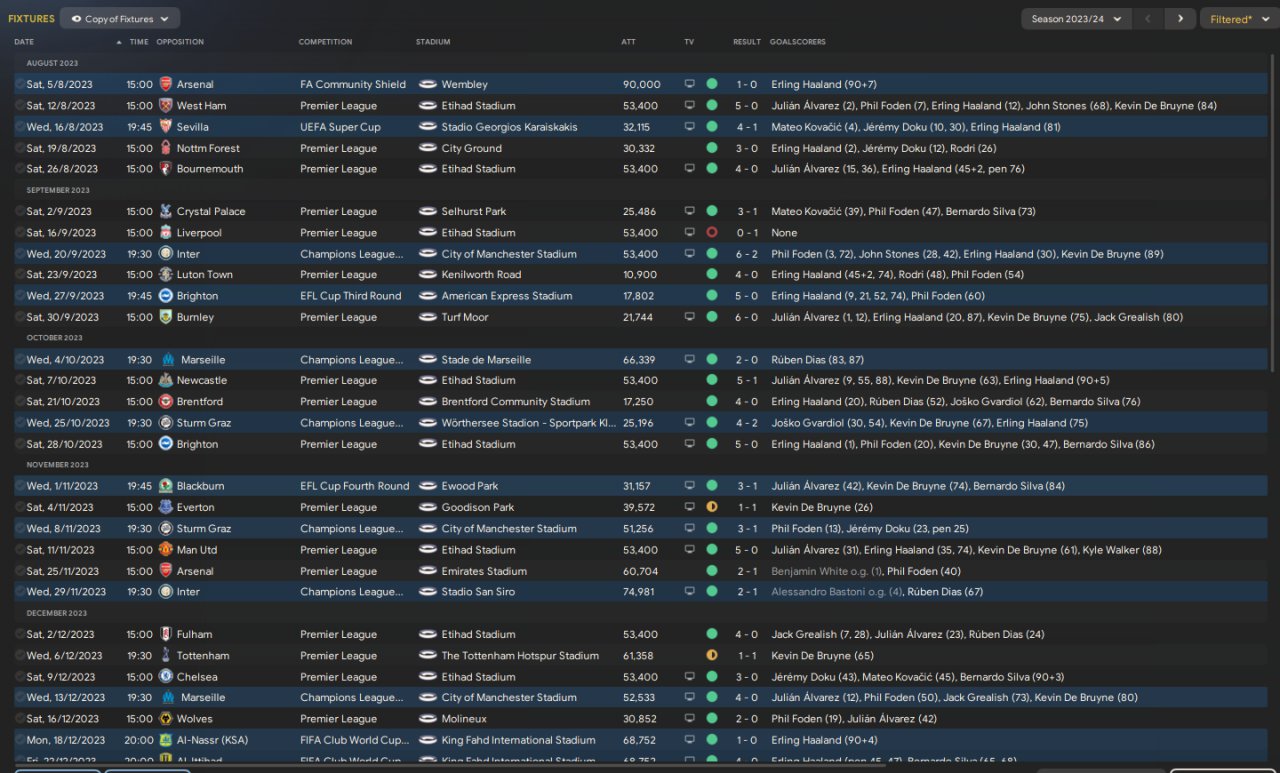Screen dimensions: 1280x773
Task: Sort by the COMPETITION column header
Action: pyautogui.click(x=325, y=42)
